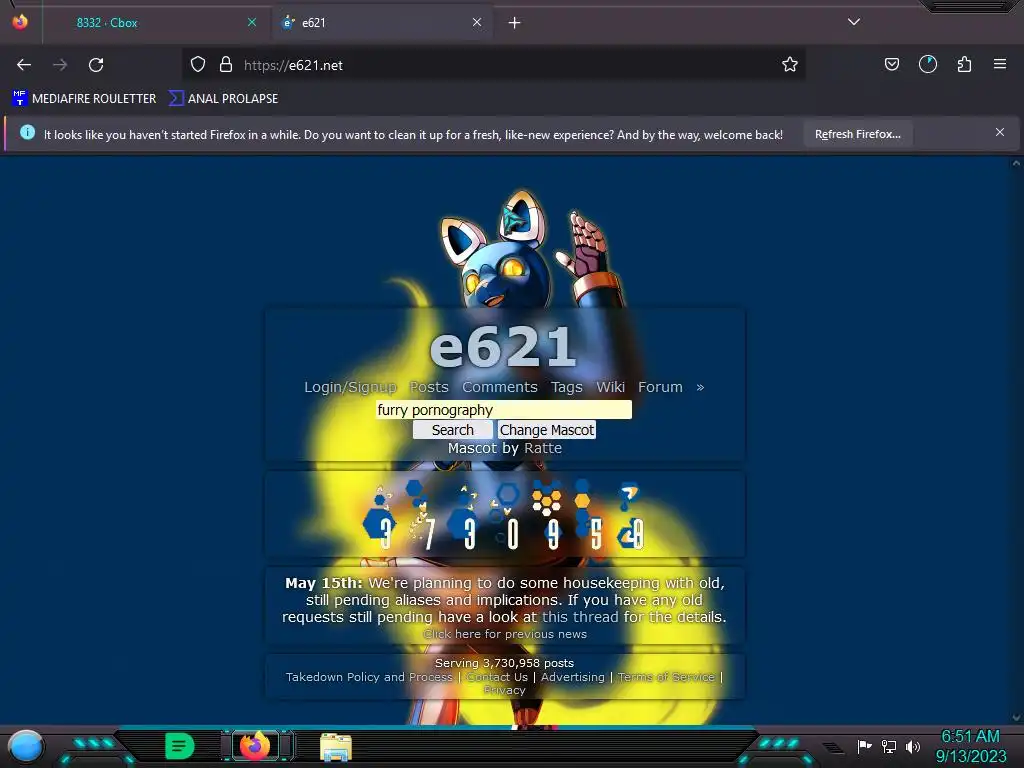
Task: Expand the list all tabs chevron
Action: pos(854,22)
